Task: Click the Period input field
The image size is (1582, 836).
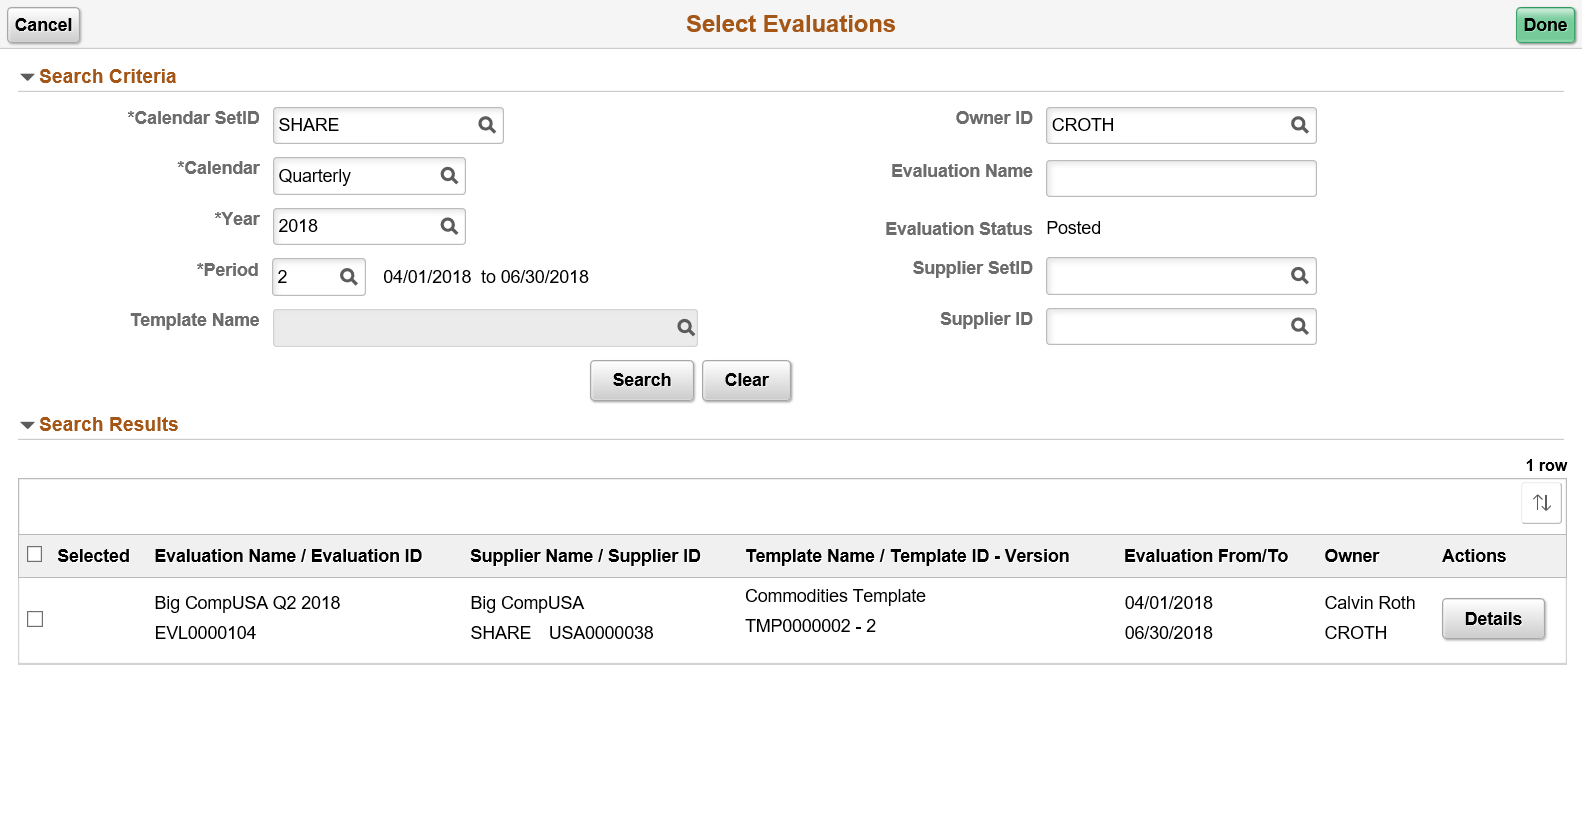Action: (x=319, y=277)
